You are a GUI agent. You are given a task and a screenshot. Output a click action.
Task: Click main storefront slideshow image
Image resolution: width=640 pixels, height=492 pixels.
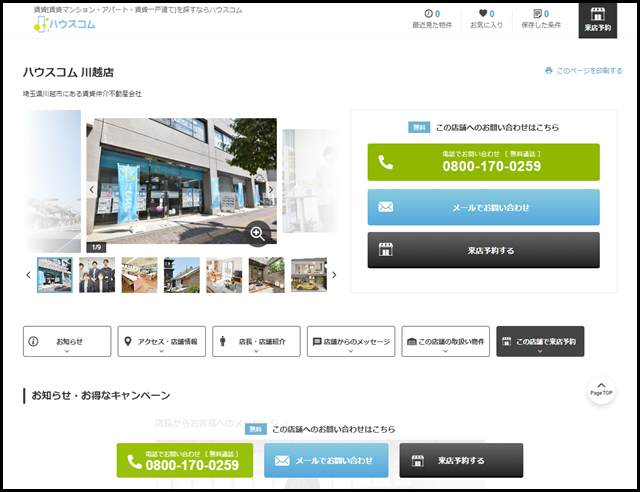182,181
